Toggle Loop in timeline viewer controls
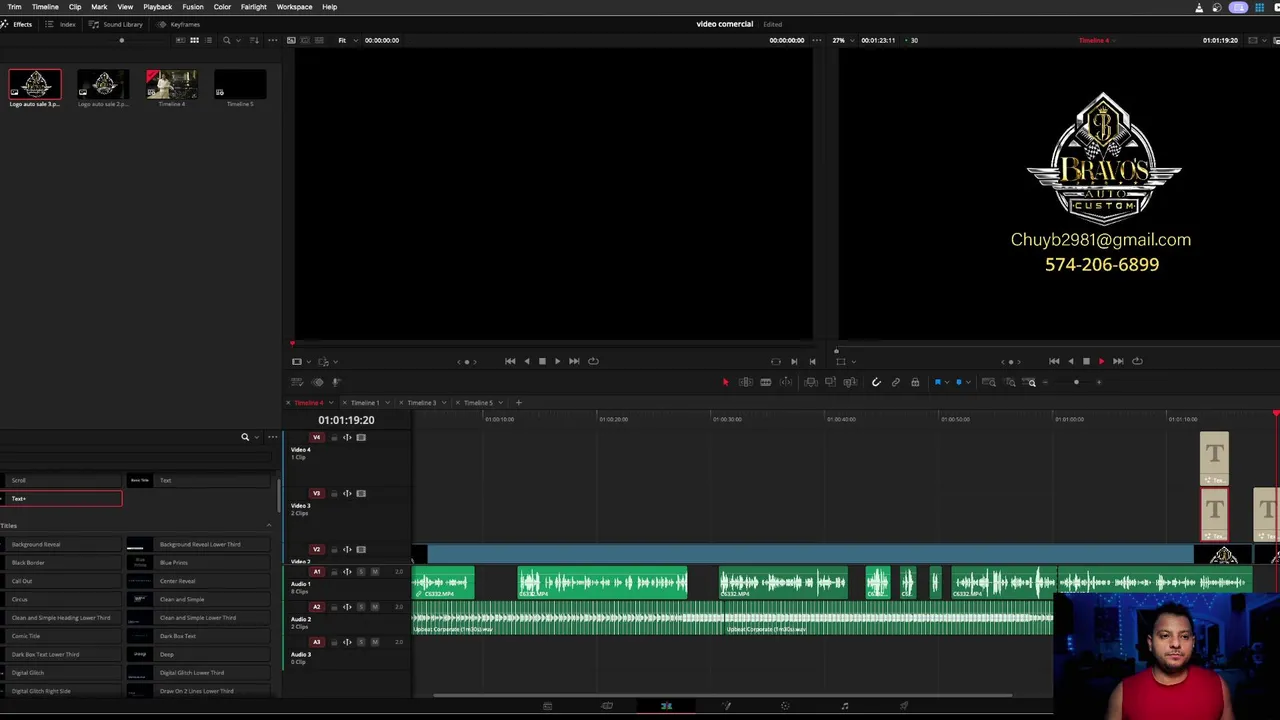The width and height of the screenshot is (1280, 720). coord(1137,361)
